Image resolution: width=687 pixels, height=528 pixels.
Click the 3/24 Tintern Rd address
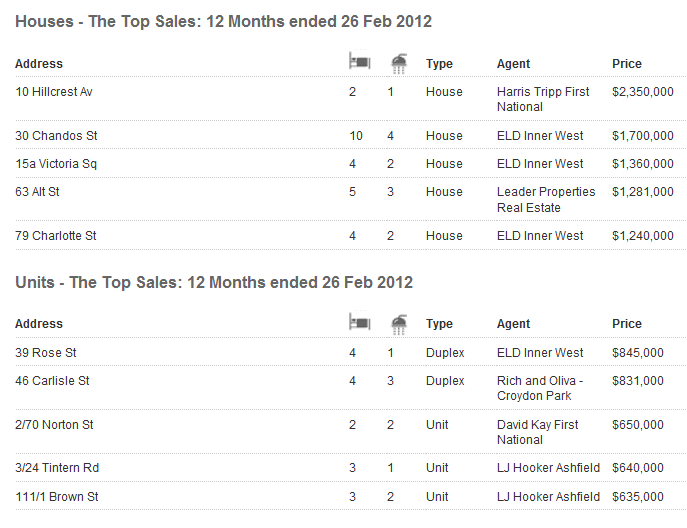[57, 468]
